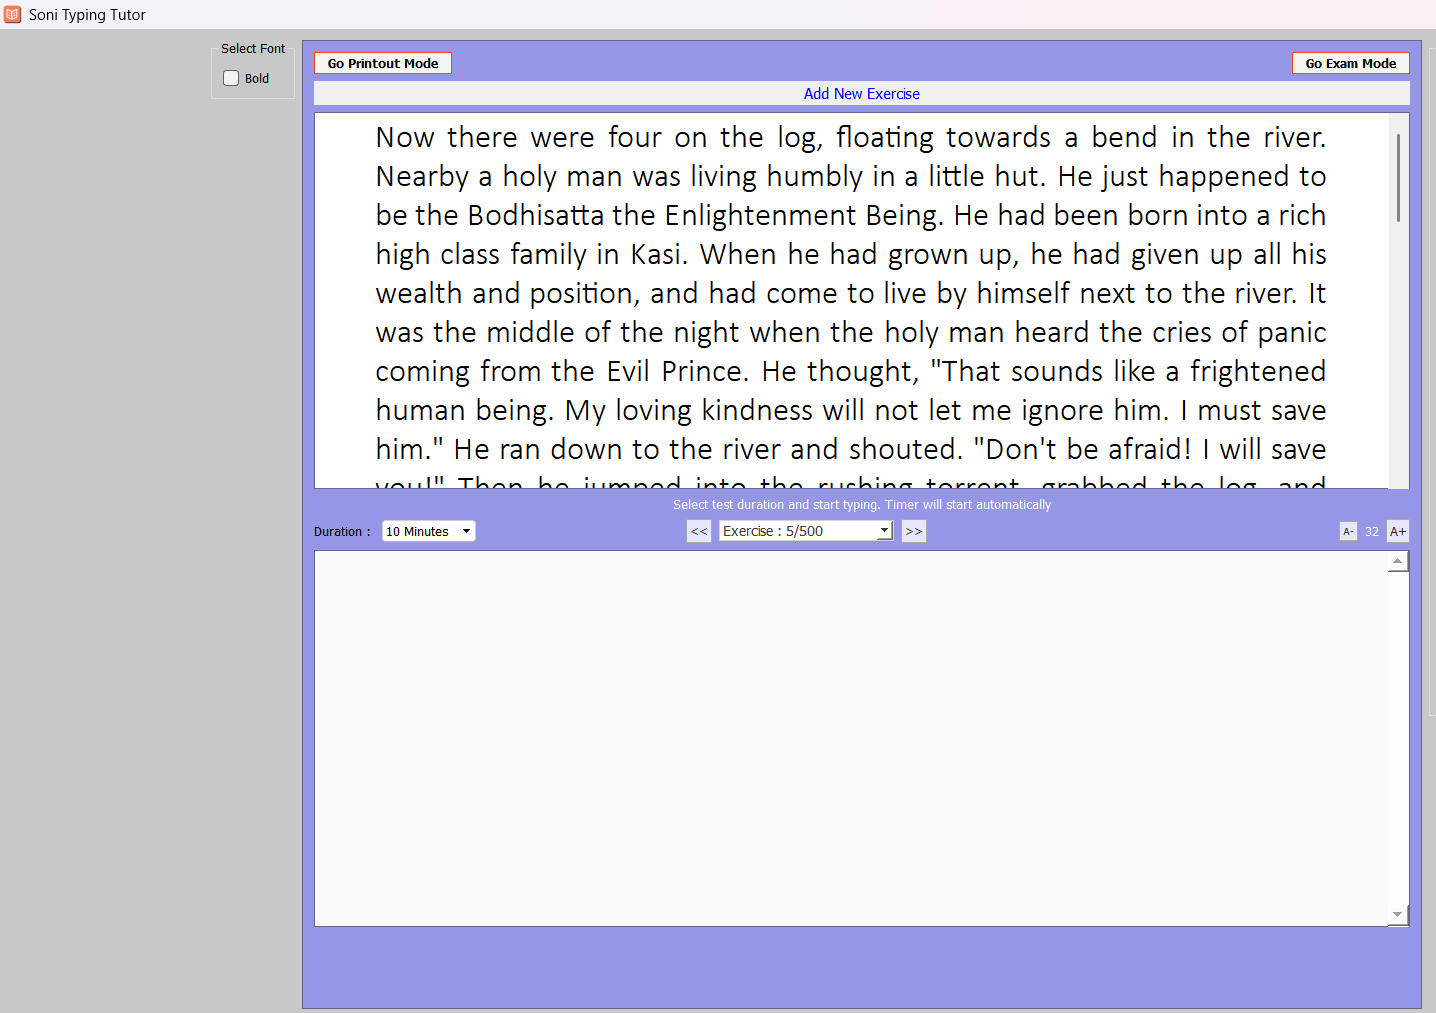Click the Soni Typing Tutor window title

pyautogui.click(x=87, y=14)
